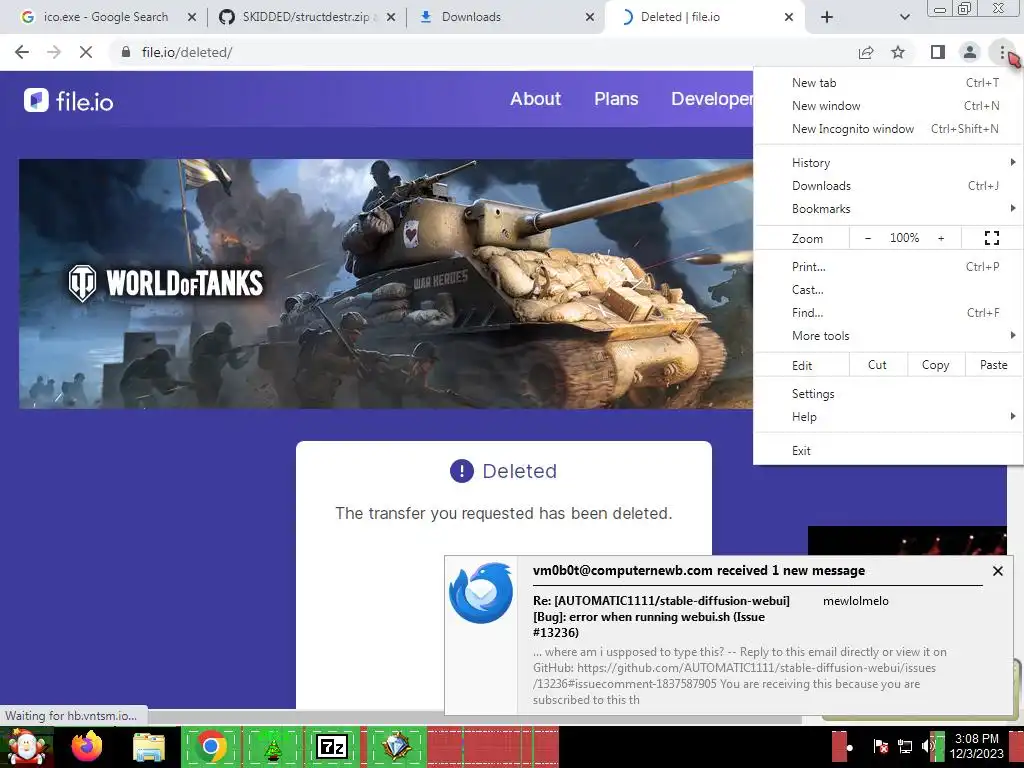The image size is (1024, 768).
Task: Click the World of Tanks banner ad
Action: pyautogui.click(x=385, y=284)
